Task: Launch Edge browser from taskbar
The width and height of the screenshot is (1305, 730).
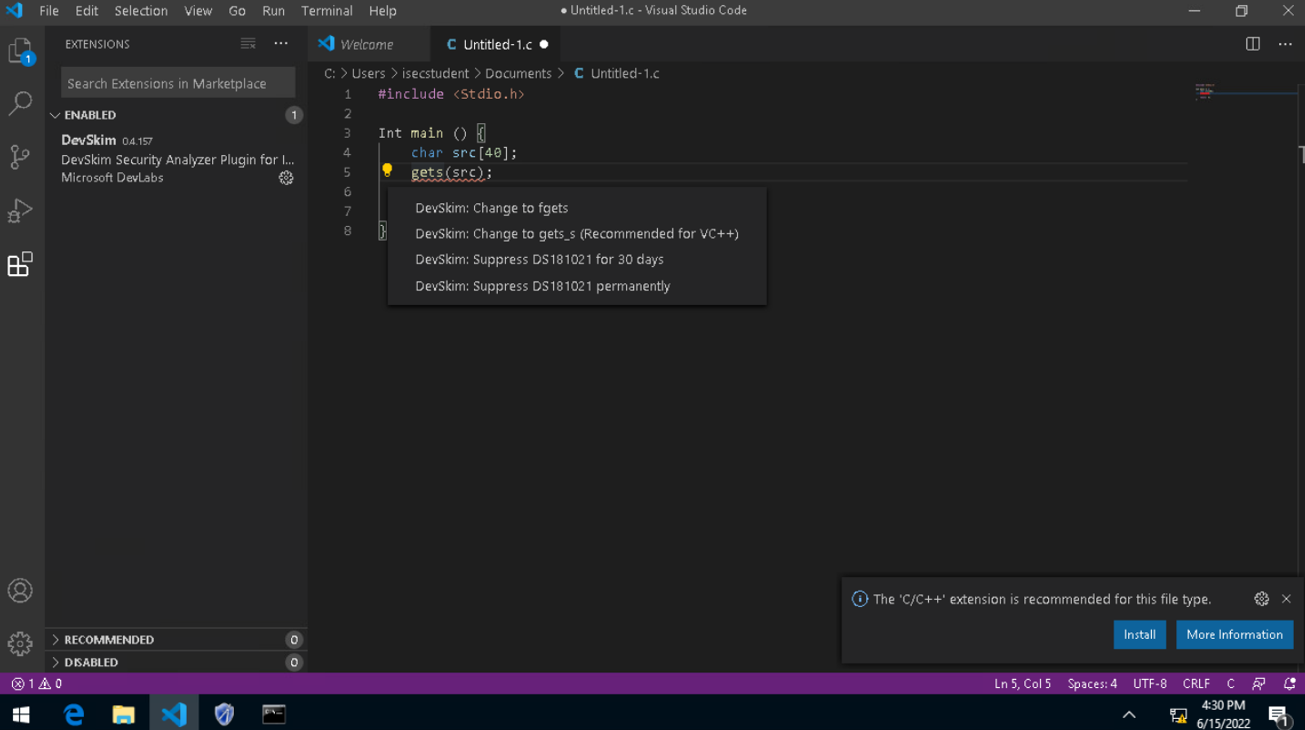Action: tap(73, 714)
